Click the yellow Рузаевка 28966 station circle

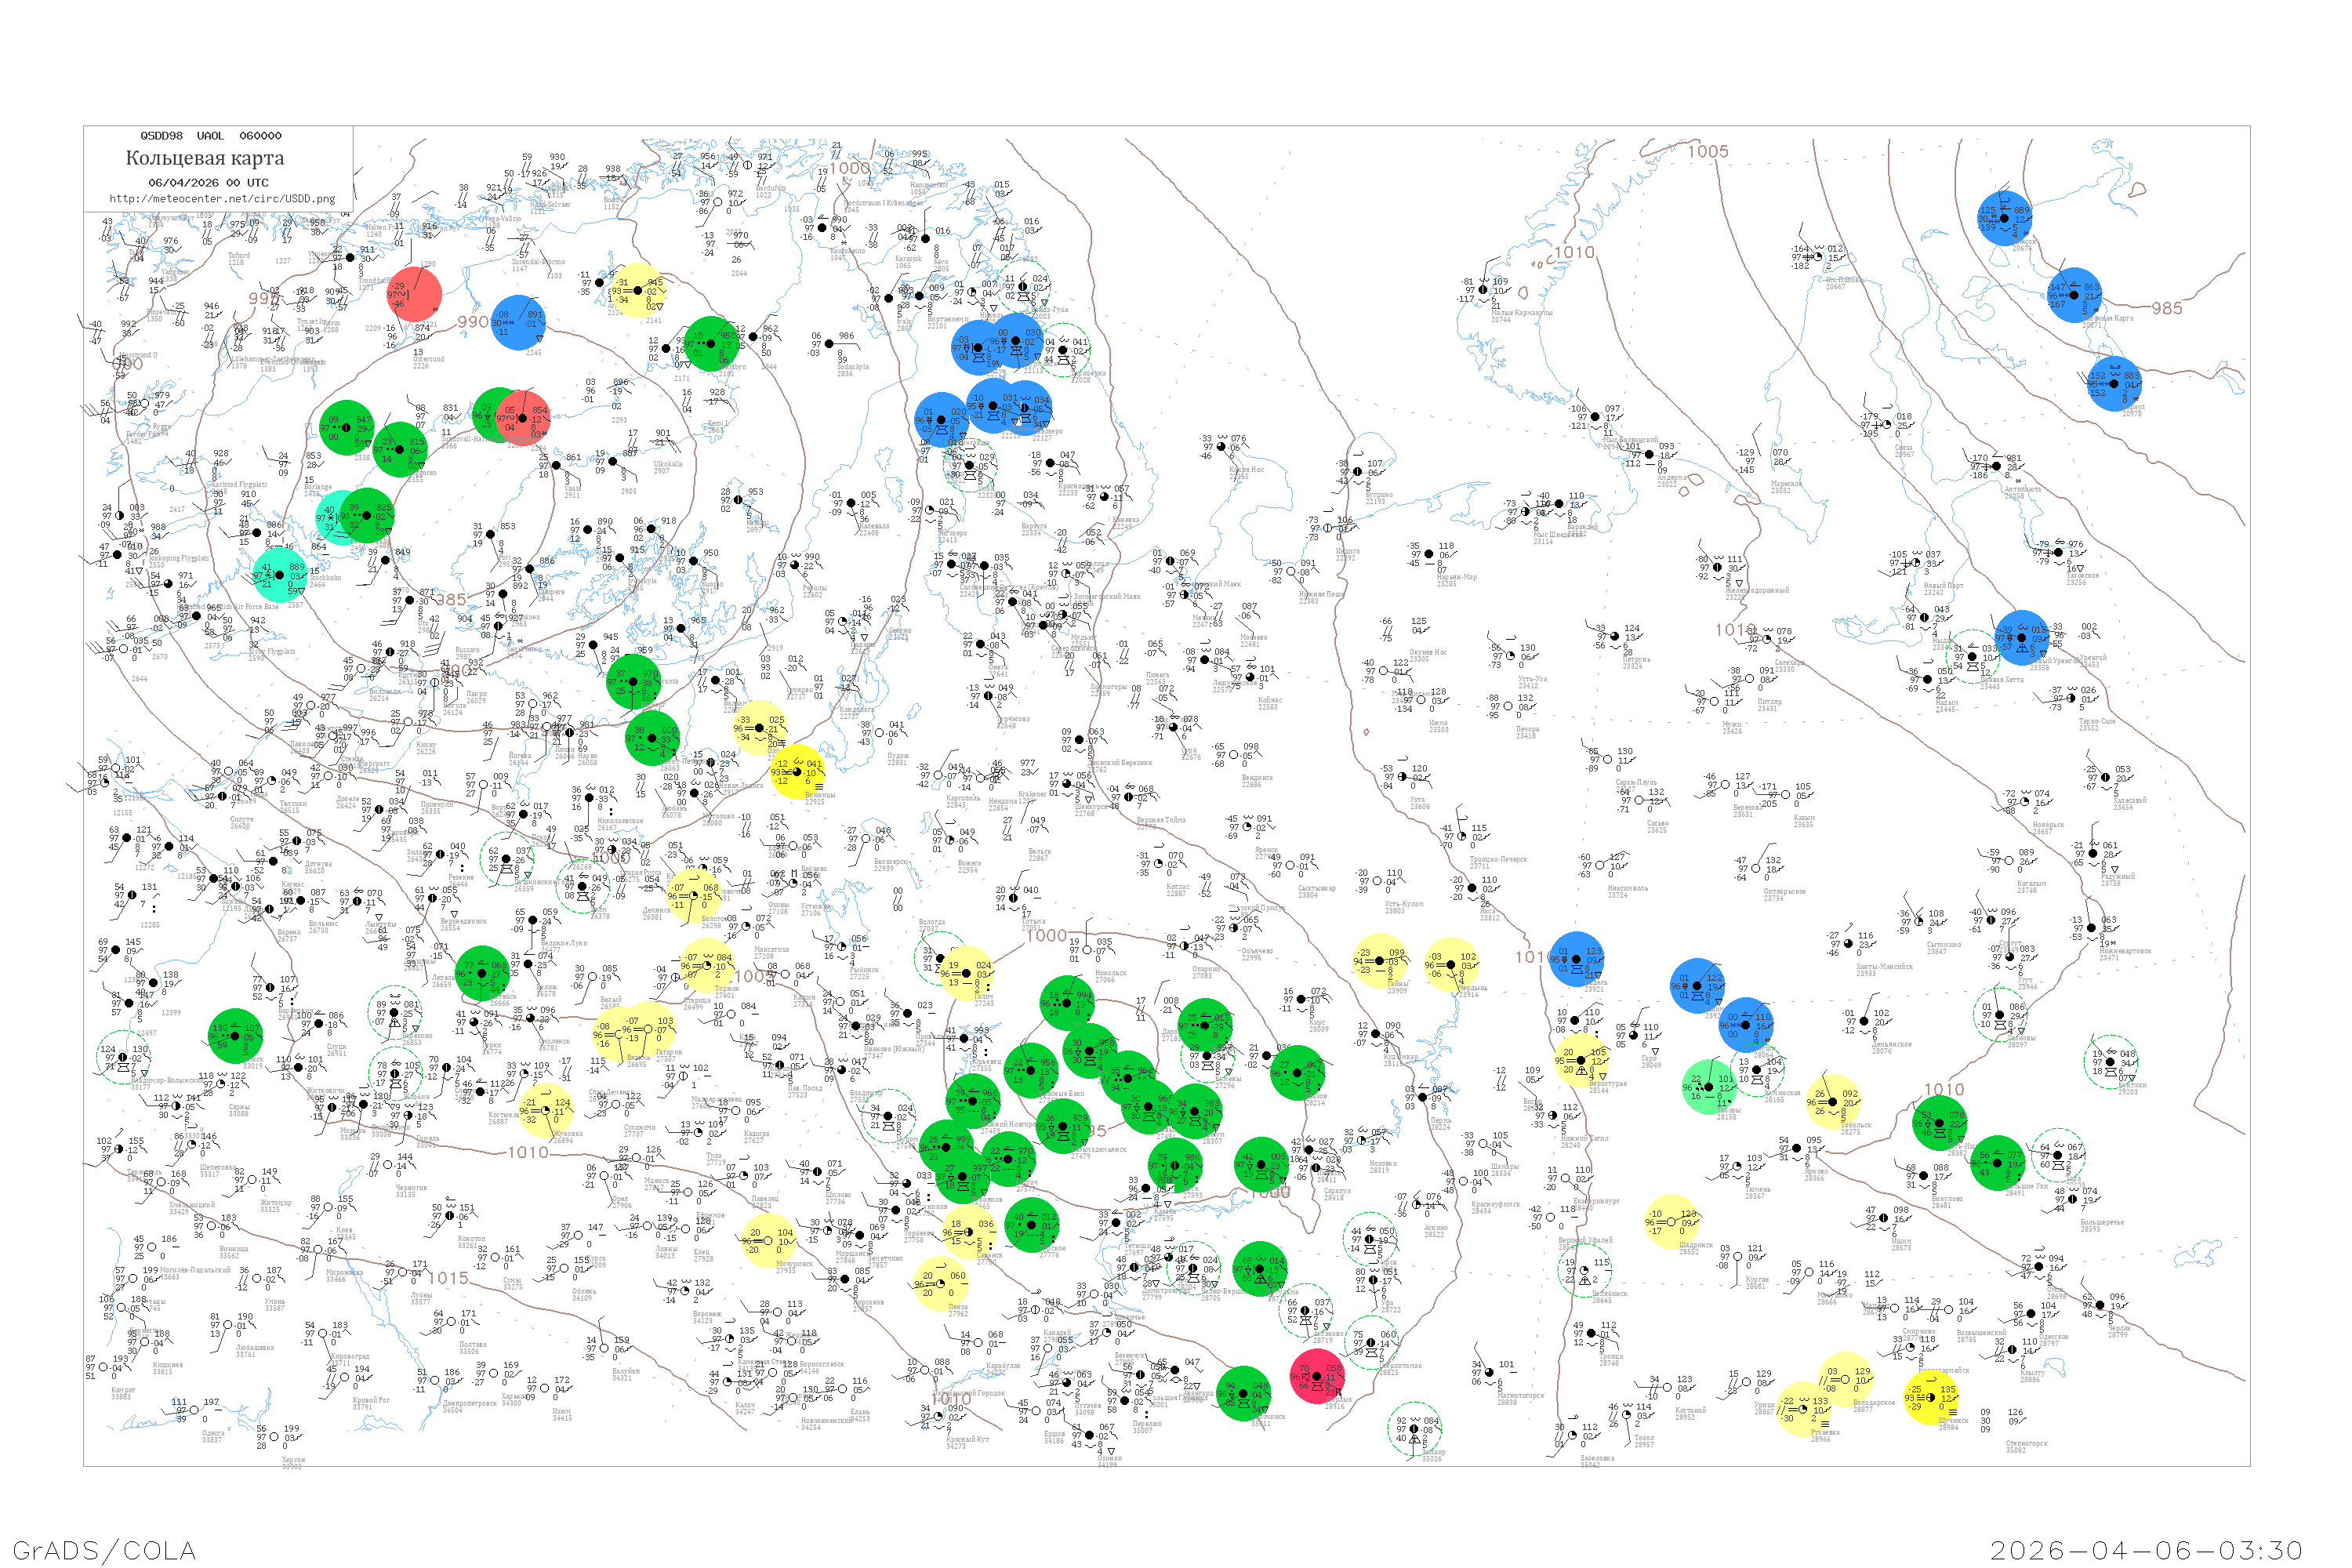point(1803,1409)
